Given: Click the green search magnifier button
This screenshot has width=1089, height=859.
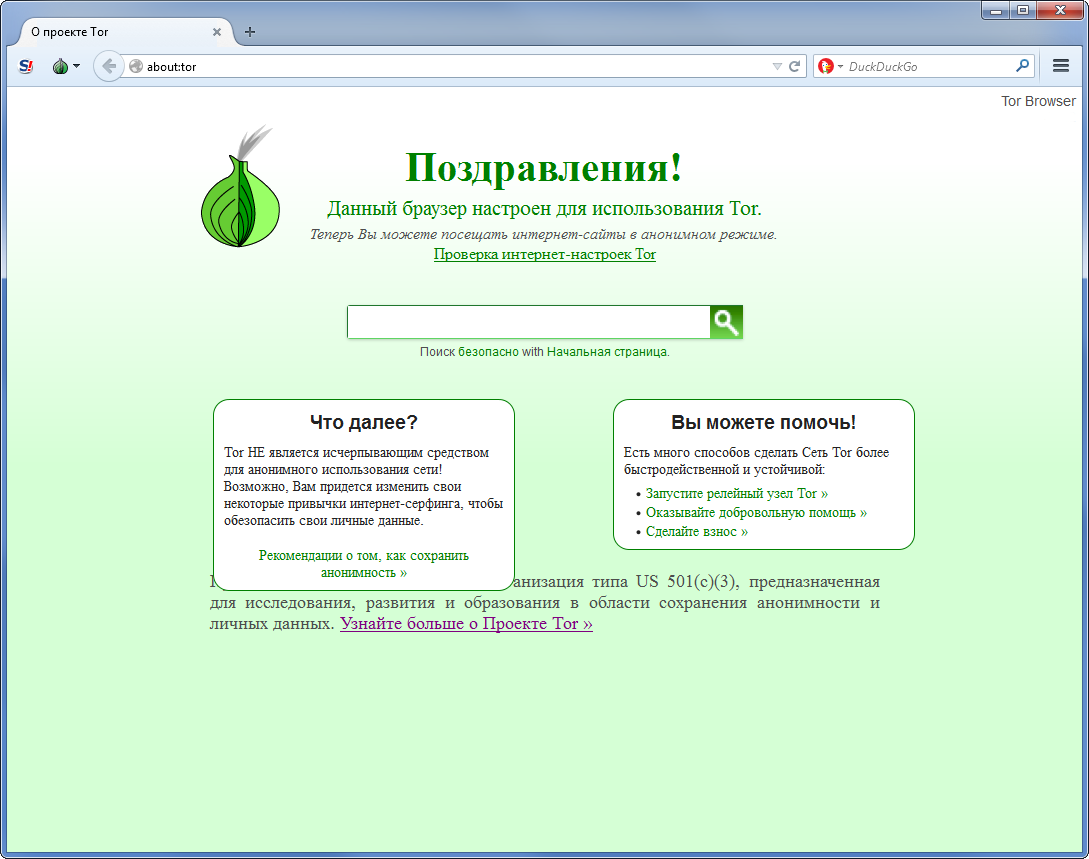Looking at the screenshot, I should tap(726, 322).
